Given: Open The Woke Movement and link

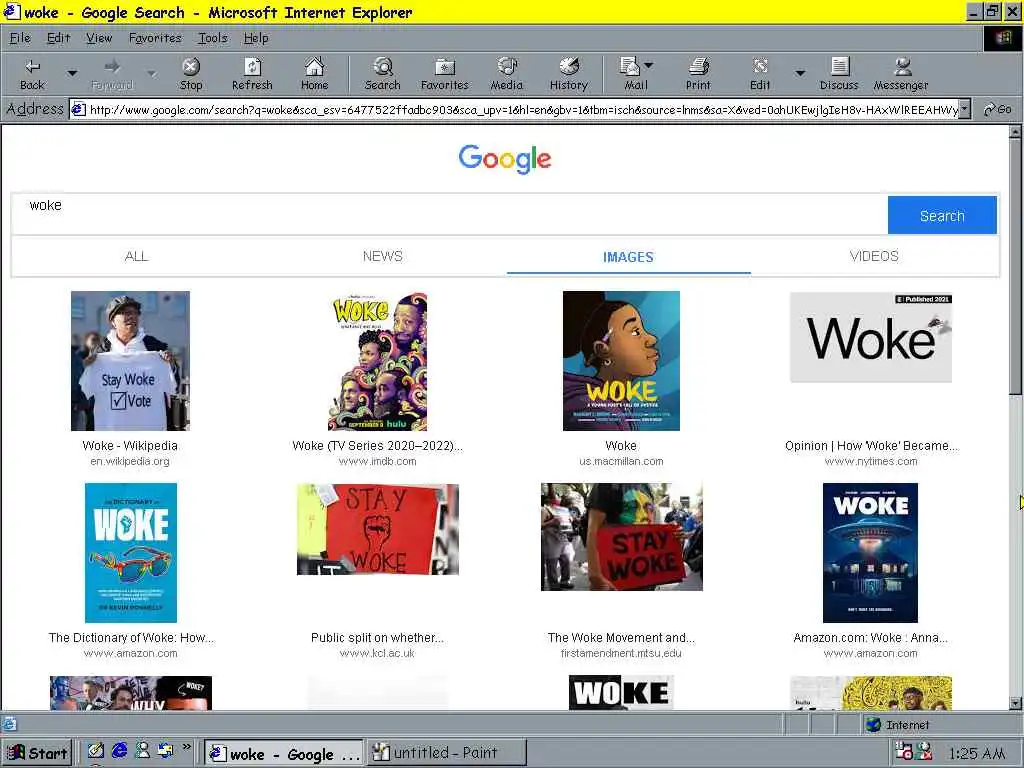Looking at the screenshot, I should [621, 637].
